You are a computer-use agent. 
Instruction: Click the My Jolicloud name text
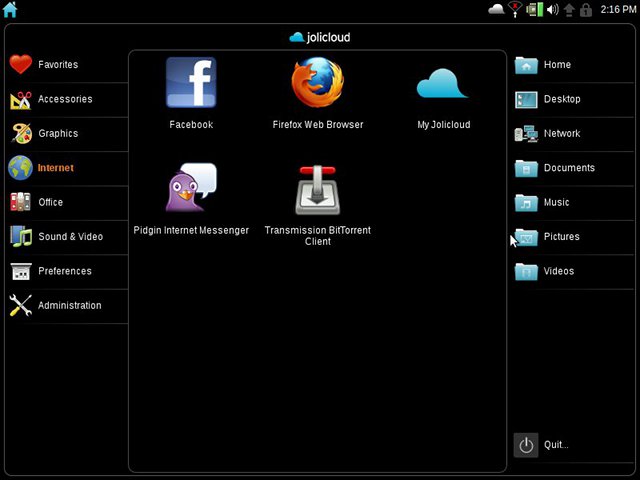[x=444, y=125]
